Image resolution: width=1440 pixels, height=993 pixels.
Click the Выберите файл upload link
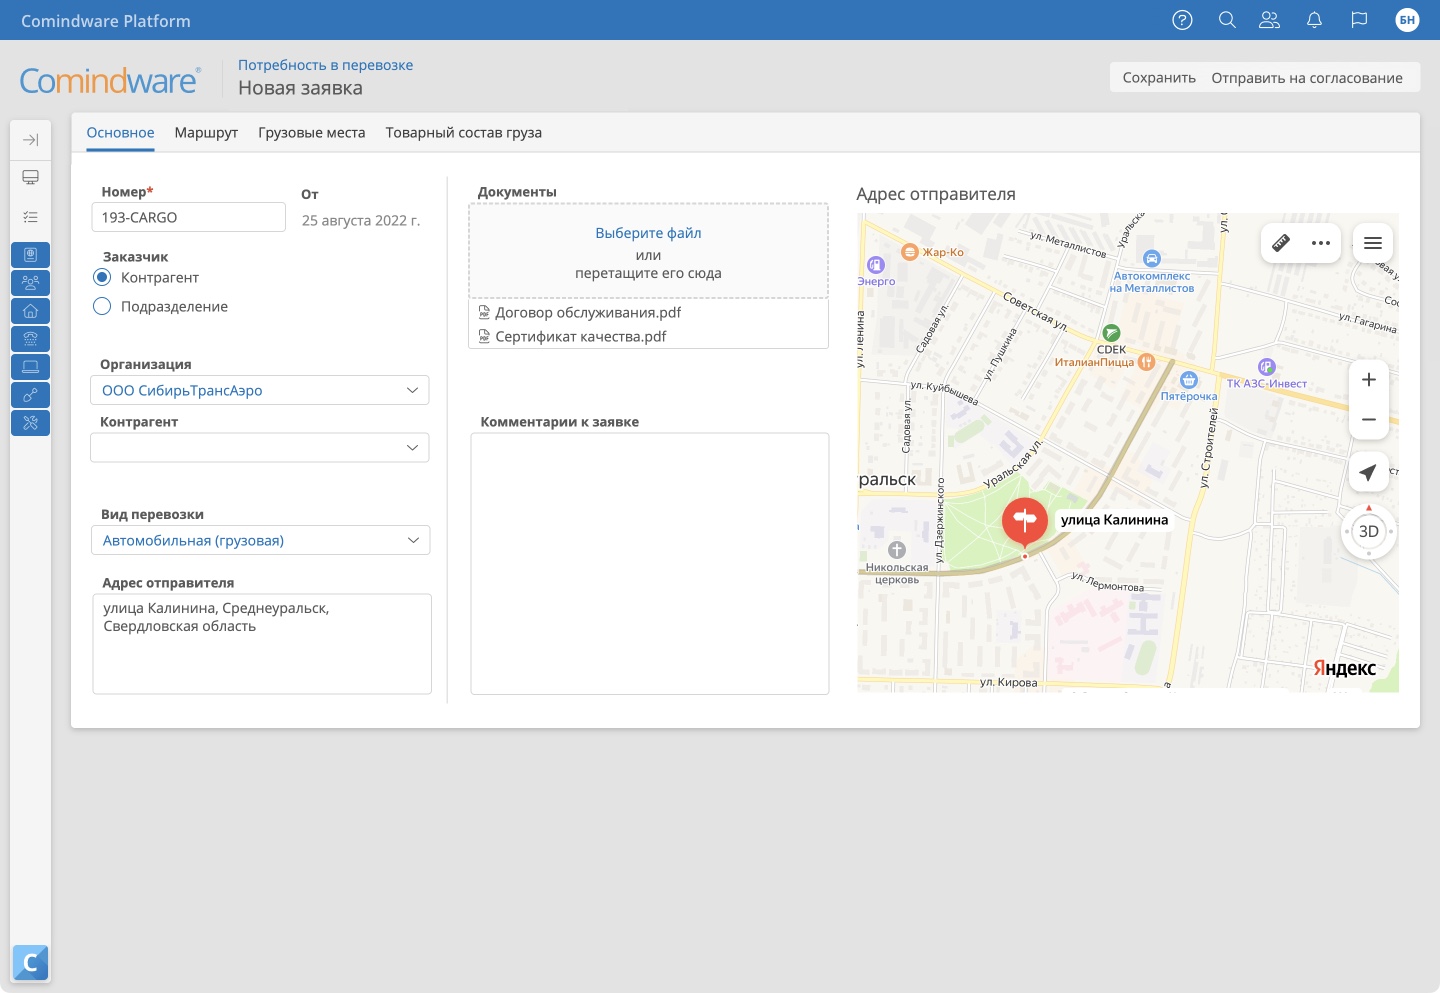pyautogui.click(x=648, y=233)
